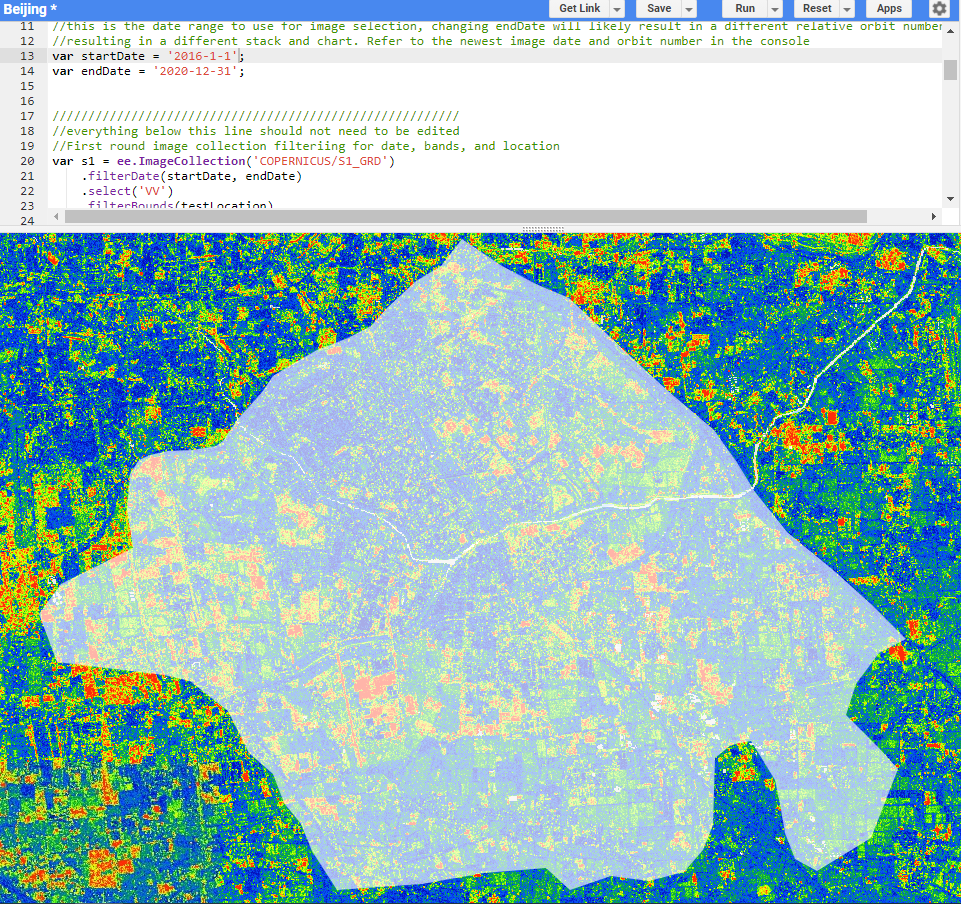Expand the Get Link dropdown arrow
The image size is (961, 904).
pos(618,9)
